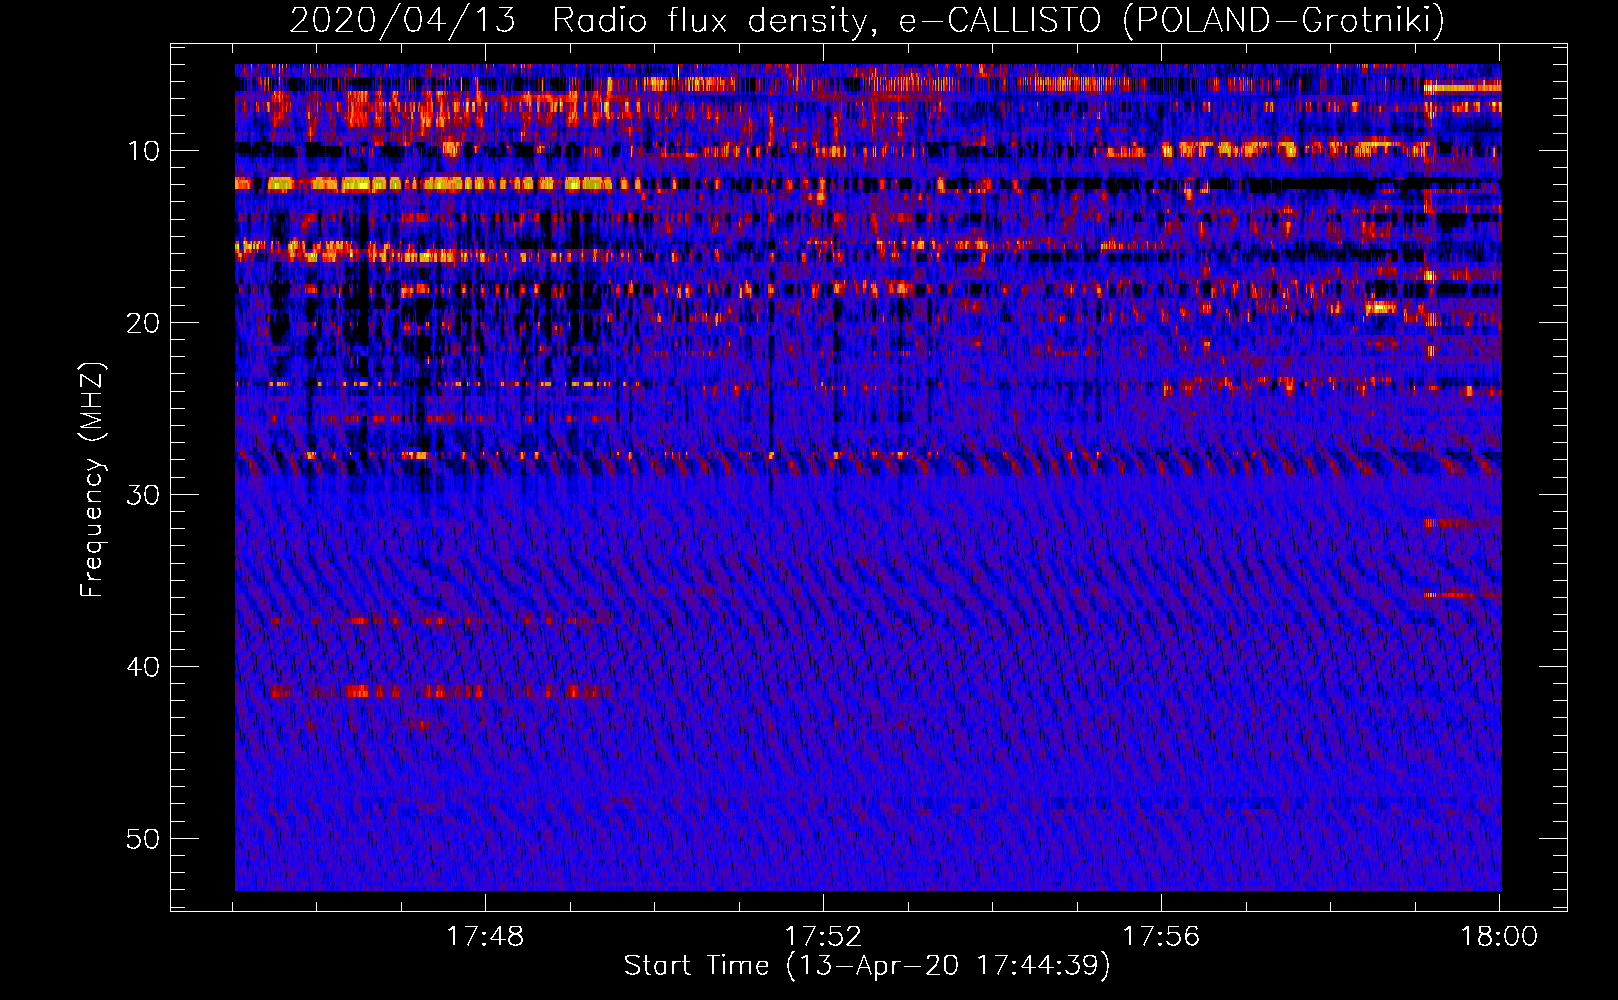
Task: Click the 17:48 time tick label
Action: coord(485,937)
